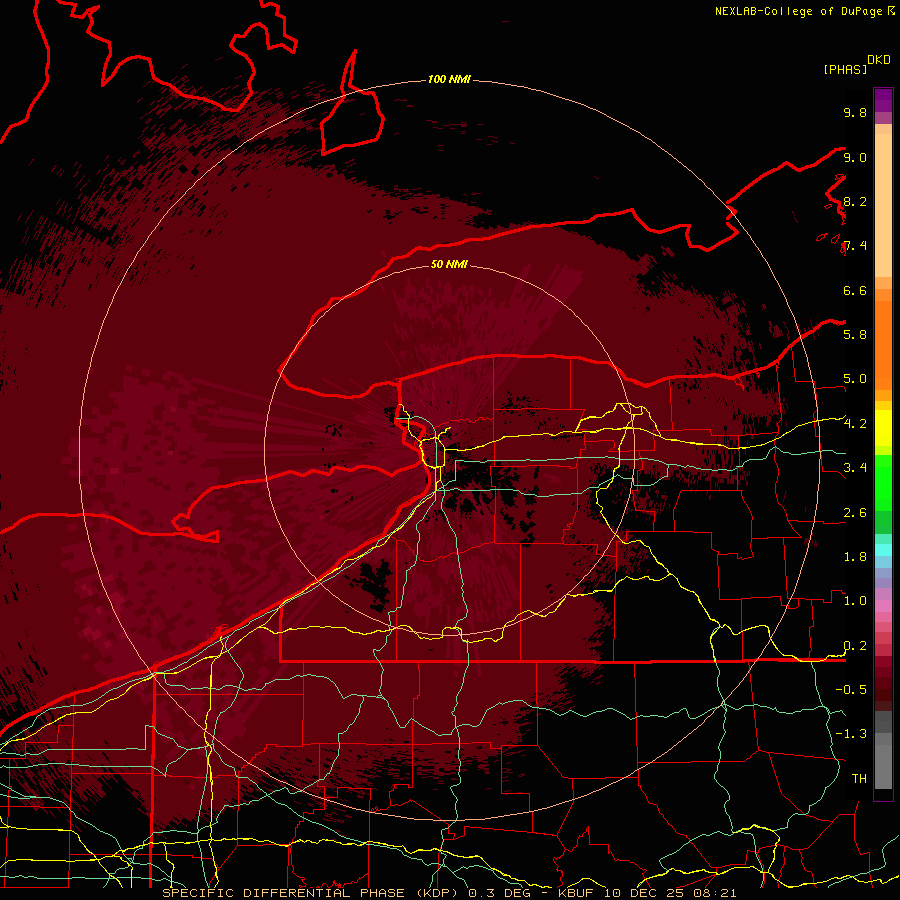900x900 pixels.
Task: Click the 4.2 legend value
Action: 855,424
